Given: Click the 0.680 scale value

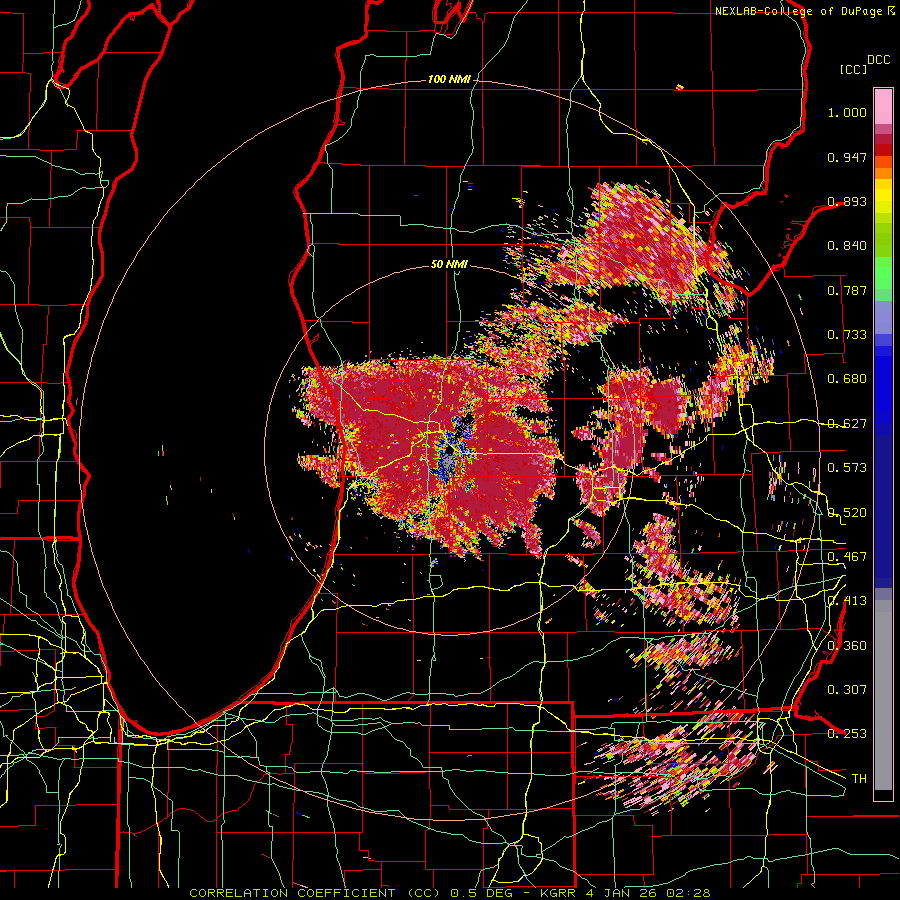Looking at the screenshot, I should [847, 379].
